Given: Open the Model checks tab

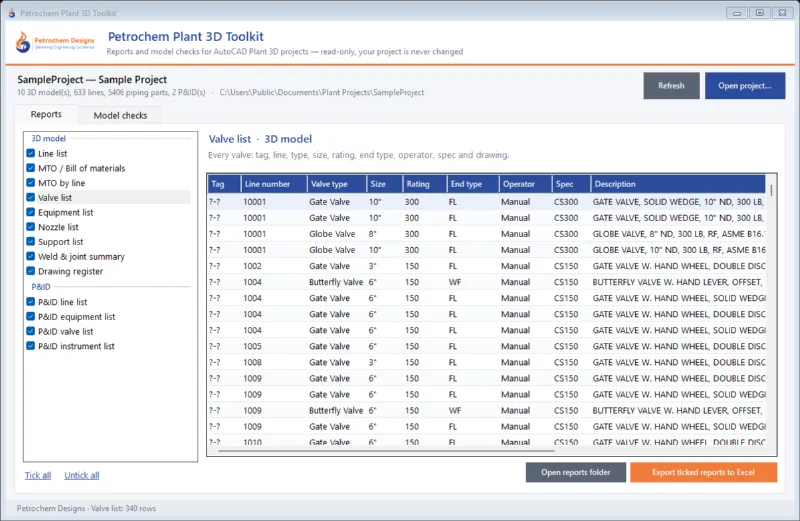Looking at the screenshot, I should coord(120,115).
